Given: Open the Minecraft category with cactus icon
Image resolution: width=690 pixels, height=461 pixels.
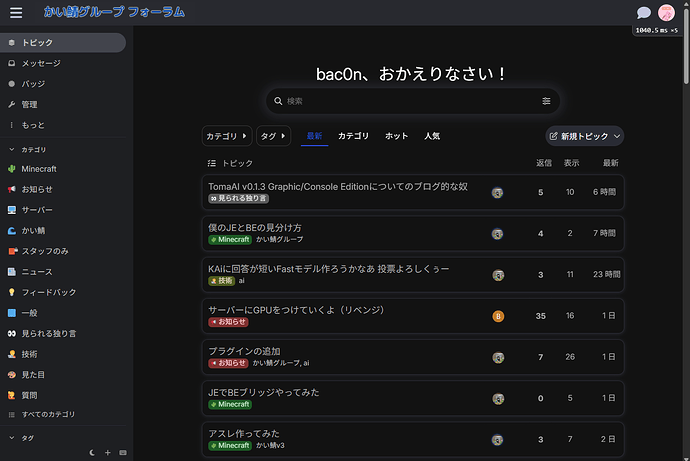Looking at the screenshot, I should click(63, 169).
